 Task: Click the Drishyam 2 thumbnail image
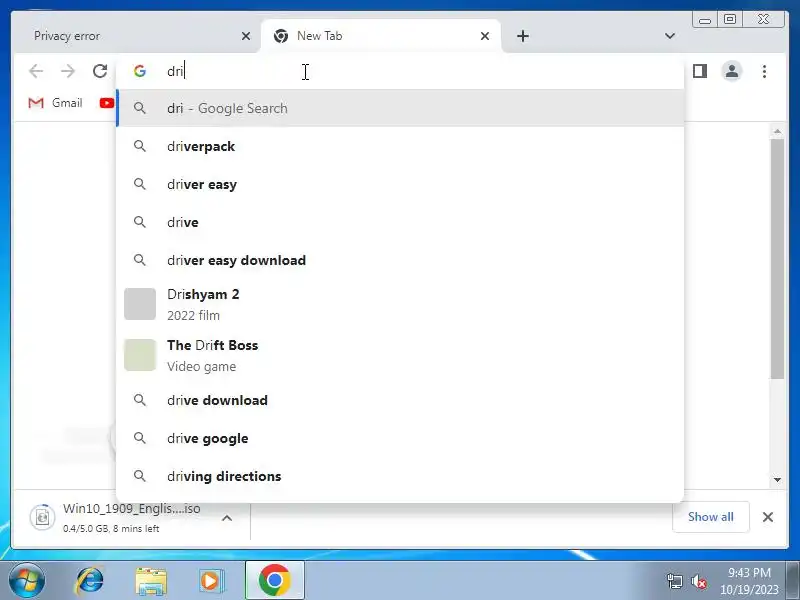coord(140,304)
